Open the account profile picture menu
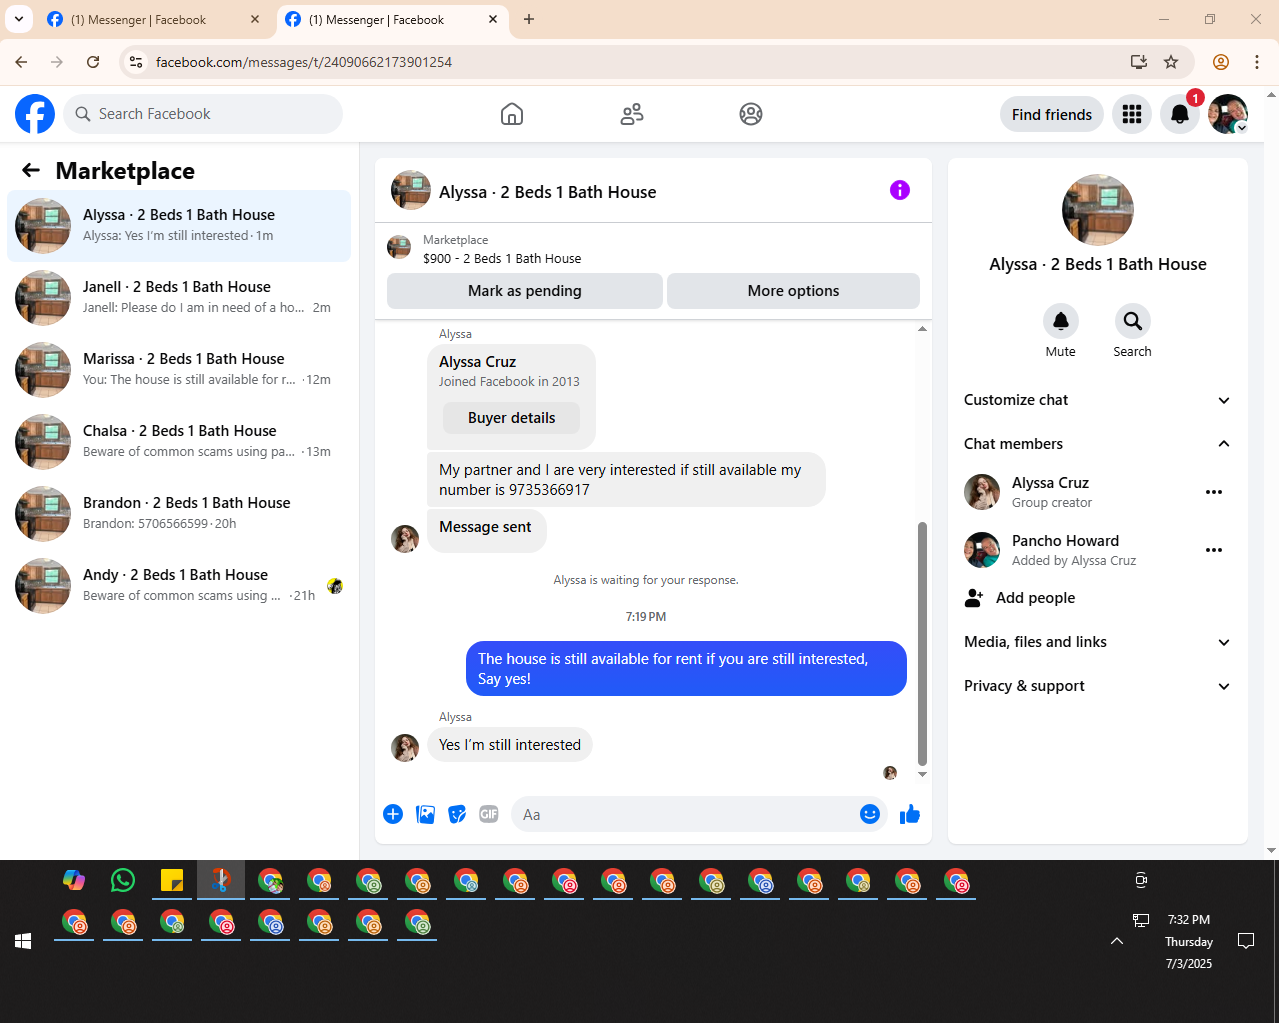 (1228, 114)
